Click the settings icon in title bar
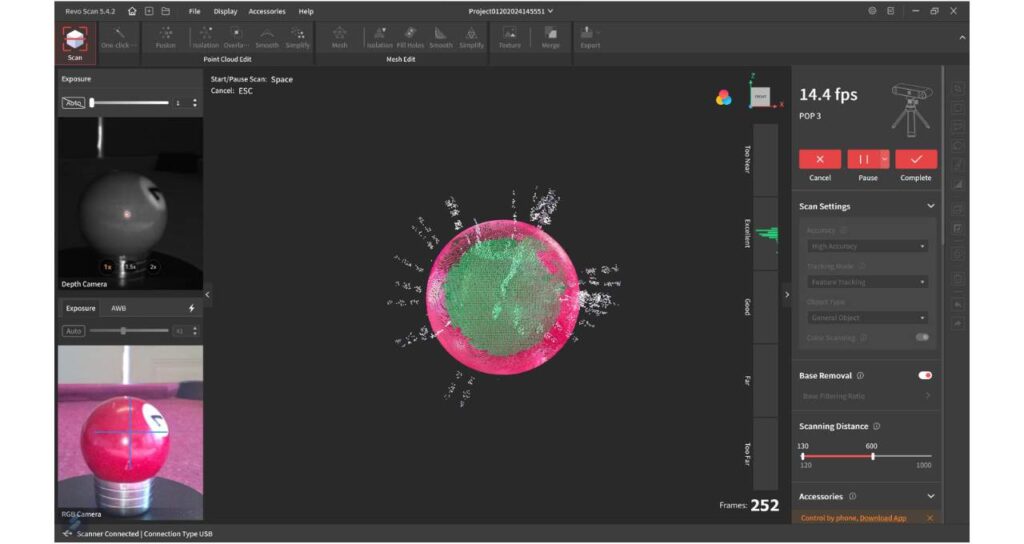This screenshot has width=1024, height=544. [x=872, y=11]
